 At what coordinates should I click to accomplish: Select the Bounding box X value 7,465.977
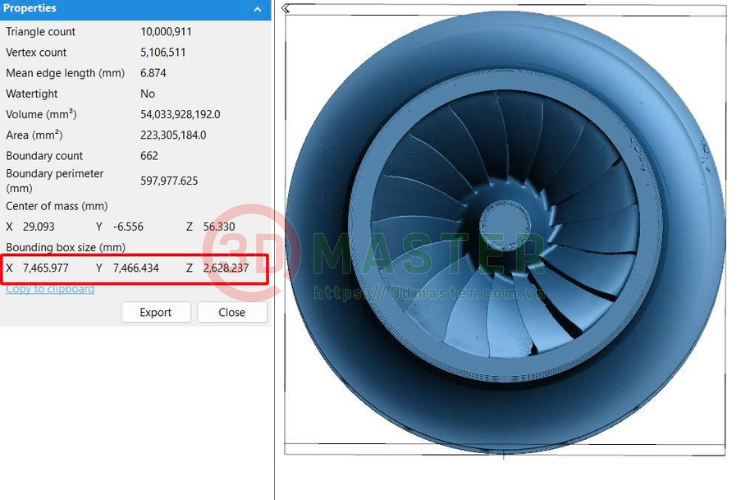tap(46, 268)
